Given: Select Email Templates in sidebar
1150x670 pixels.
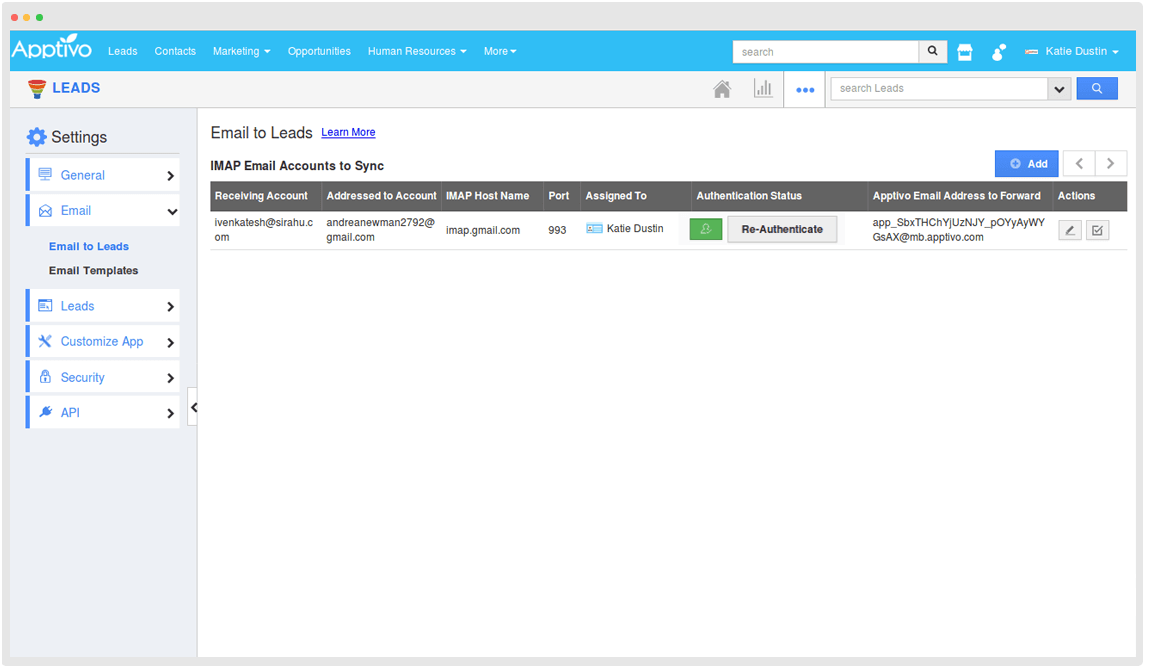Looking at the screenshot, I should click(94, 271).
